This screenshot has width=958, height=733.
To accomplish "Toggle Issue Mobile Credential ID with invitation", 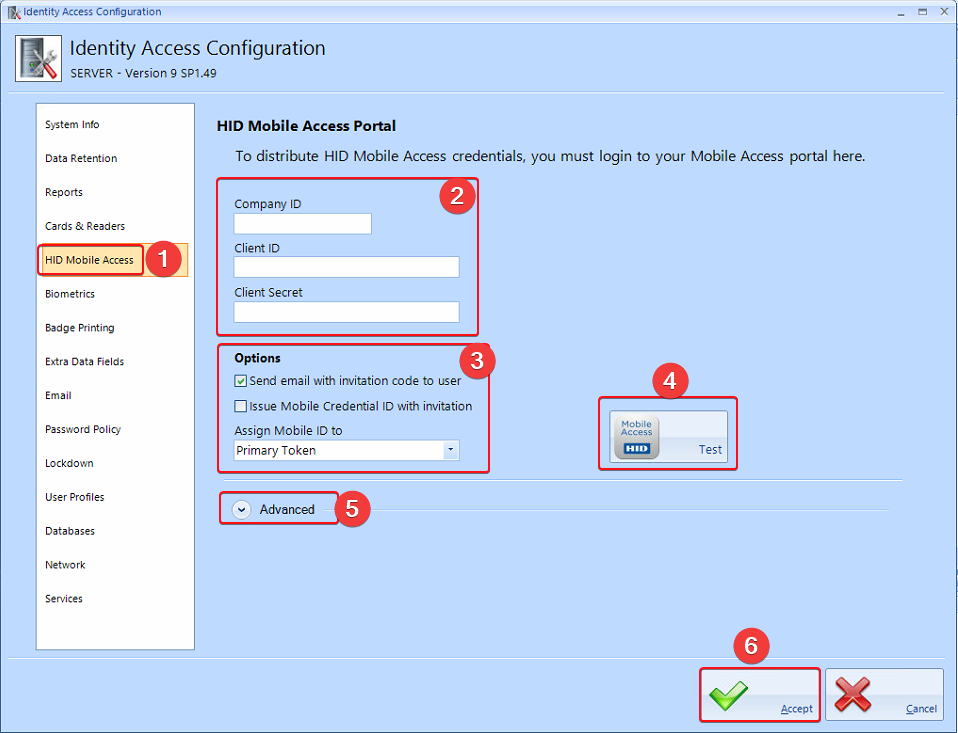I will [x=241, y=406].
